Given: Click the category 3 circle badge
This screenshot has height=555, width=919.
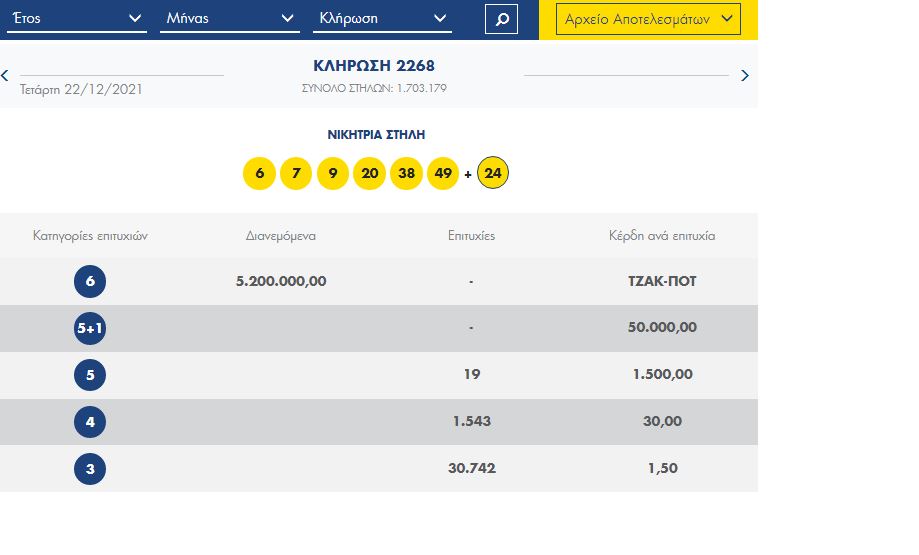Looking at the screenshot, I should (x=90, y=468).
